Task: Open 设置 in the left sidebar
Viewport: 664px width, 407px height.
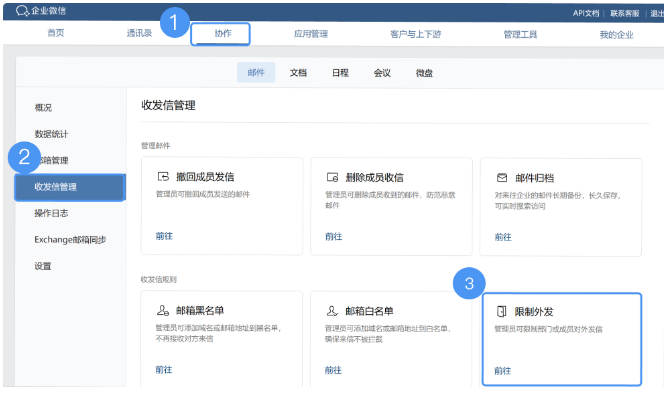Action: pos(43,266)
